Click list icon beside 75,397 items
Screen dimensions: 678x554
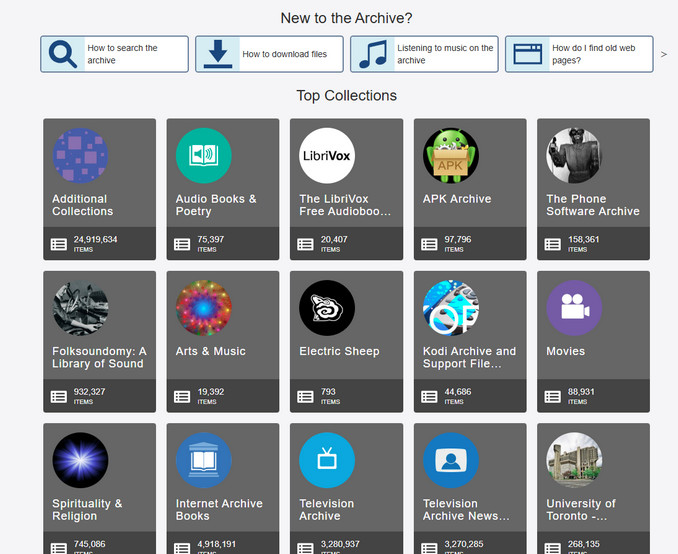182,244
